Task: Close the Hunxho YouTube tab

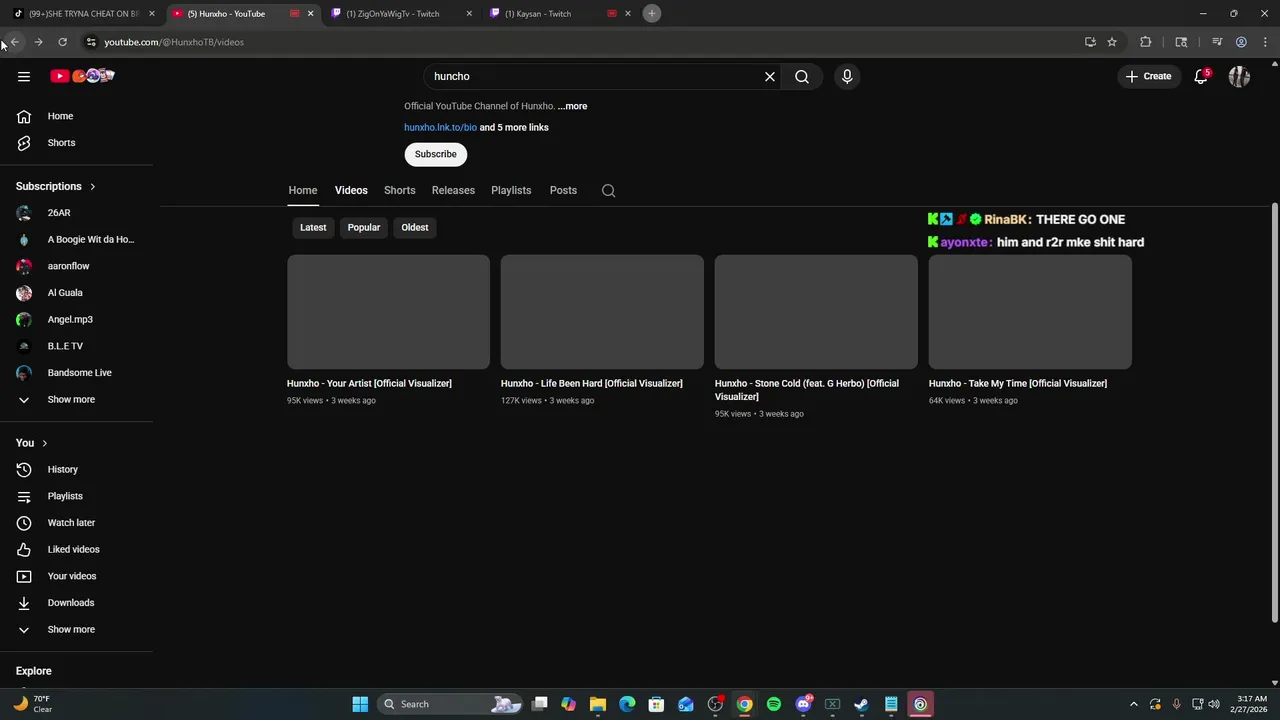Action: click(310, 13)
